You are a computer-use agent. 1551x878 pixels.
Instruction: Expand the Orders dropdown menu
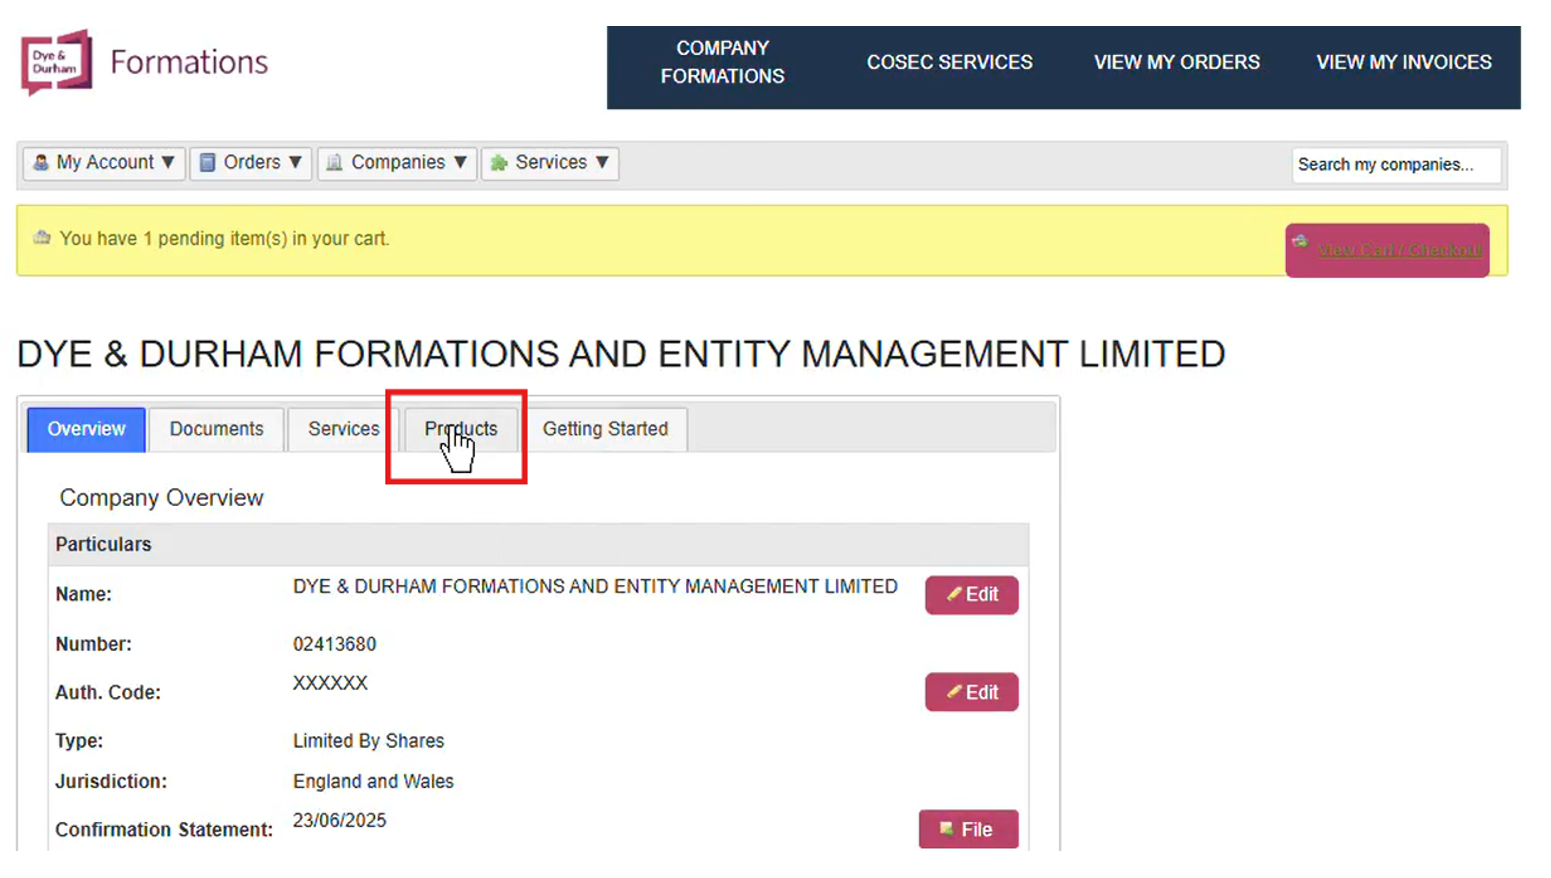pyautogui.click(x=250, y=162)
